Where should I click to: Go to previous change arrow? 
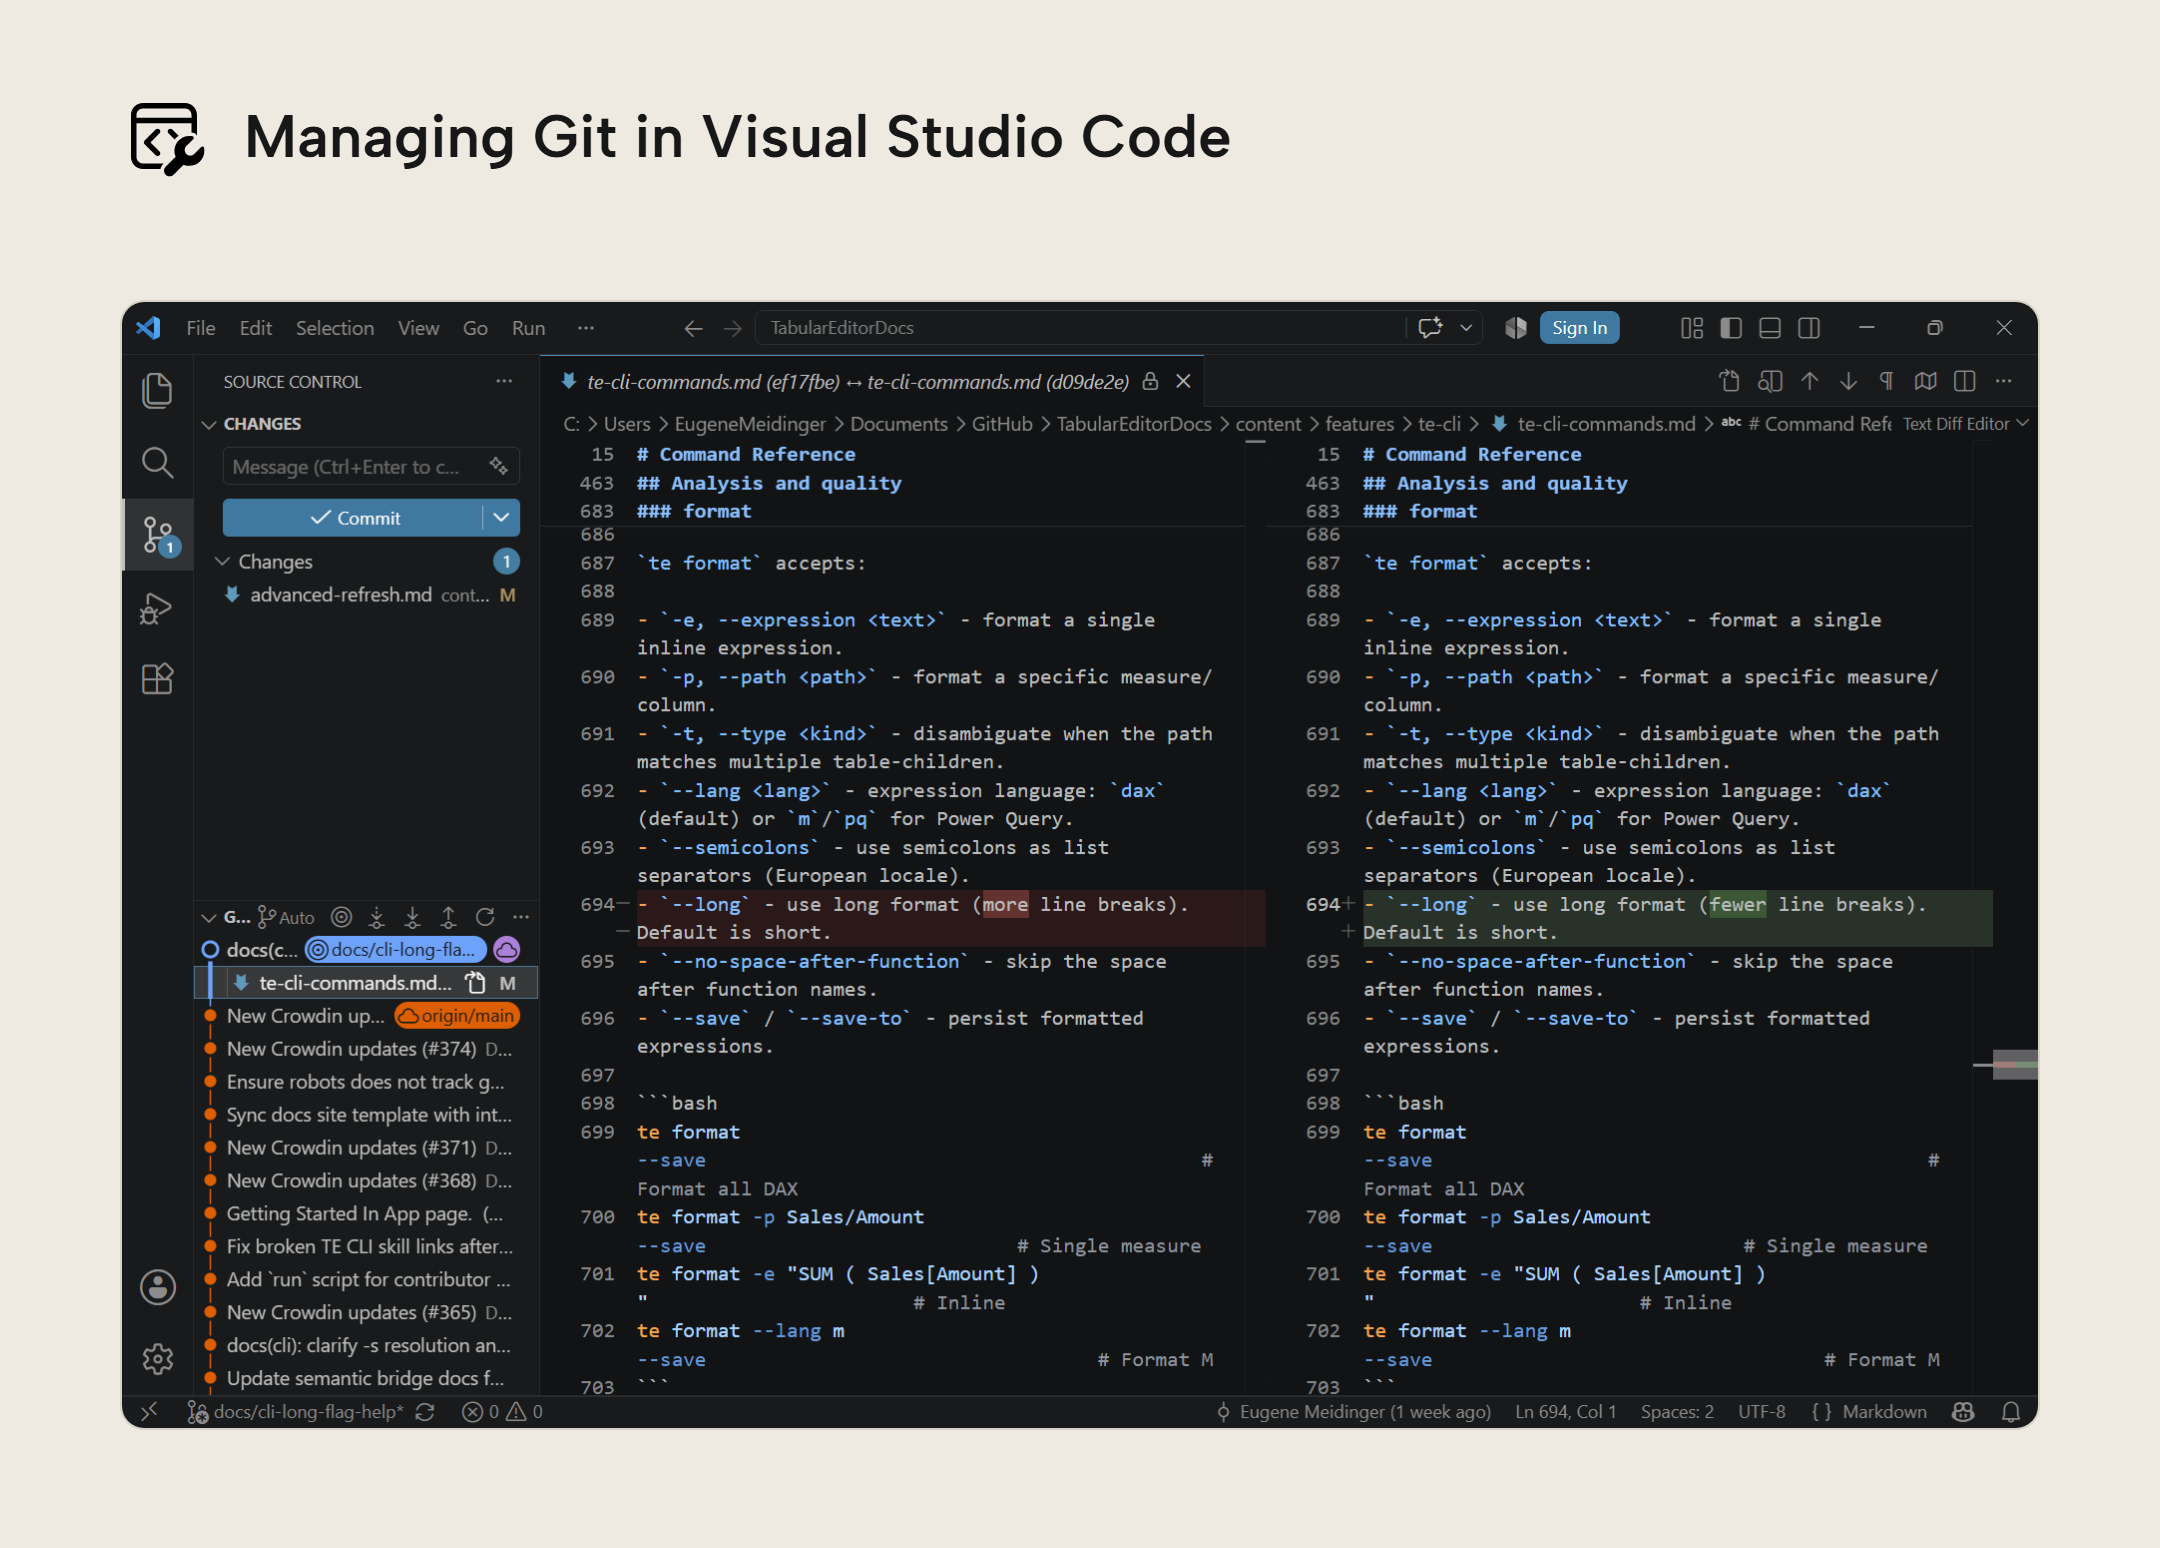click(x=1809, y=381)
